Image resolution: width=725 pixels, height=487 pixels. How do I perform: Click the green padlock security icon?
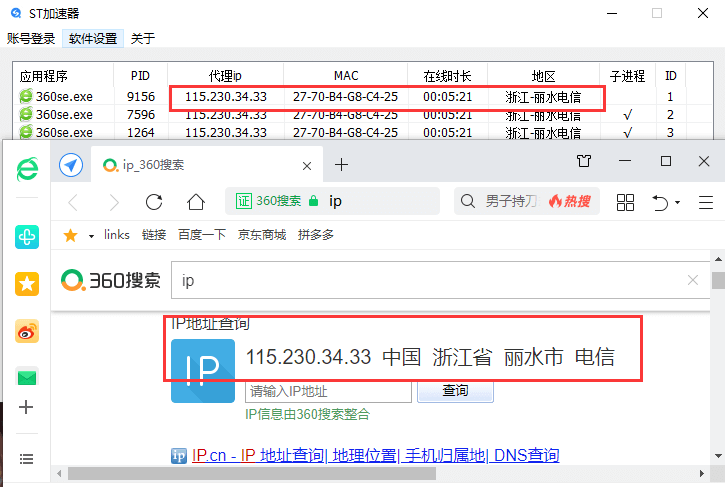pos(313,201)
